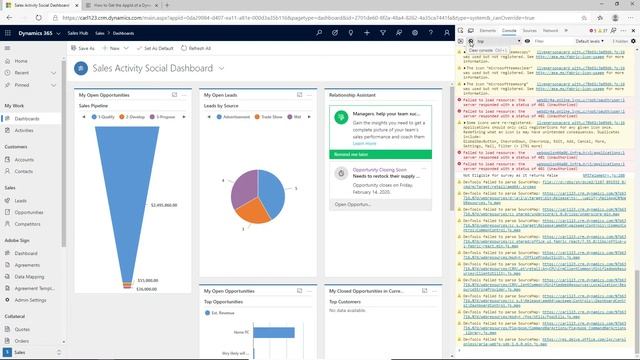Open dashboard selector chevron beside title

coord(221,68)
